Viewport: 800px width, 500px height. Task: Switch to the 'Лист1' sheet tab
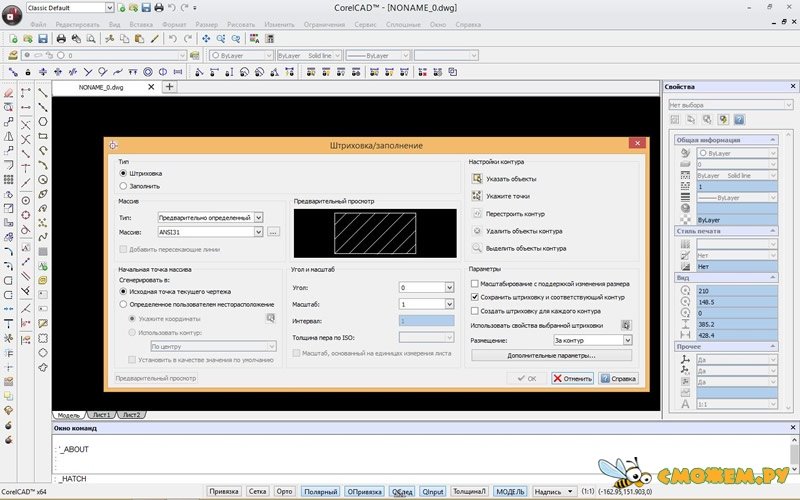pos(101,414)
